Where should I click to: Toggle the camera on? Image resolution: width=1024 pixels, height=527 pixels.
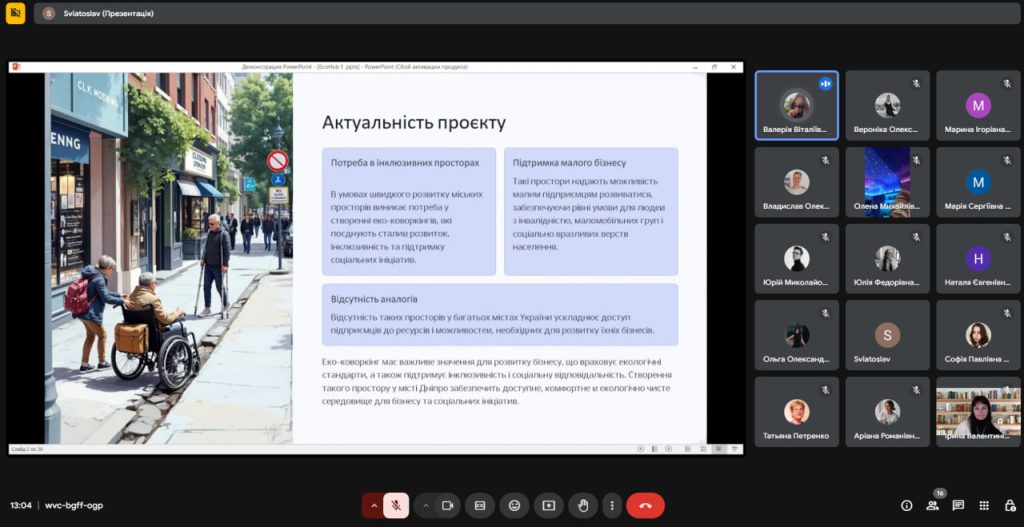(447, 505)
